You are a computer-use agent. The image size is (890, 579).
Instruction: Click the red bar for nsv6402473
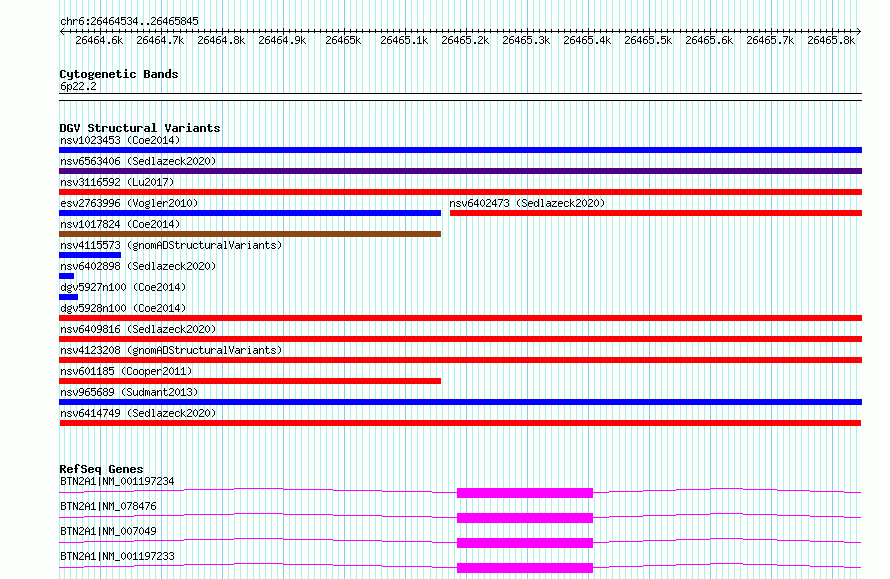(x=656, y=213)
